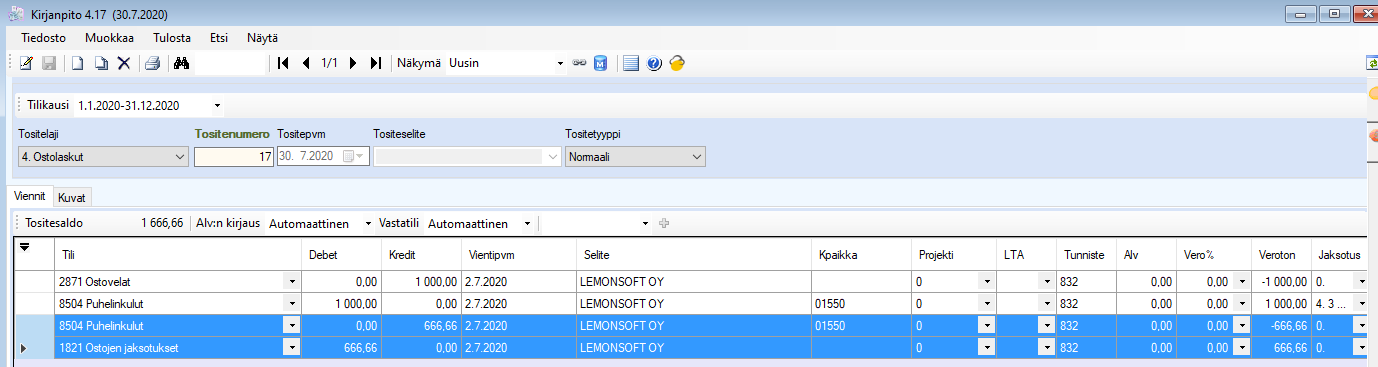Open the Etsi menu

pyautogui.click(x=219, y=38)
